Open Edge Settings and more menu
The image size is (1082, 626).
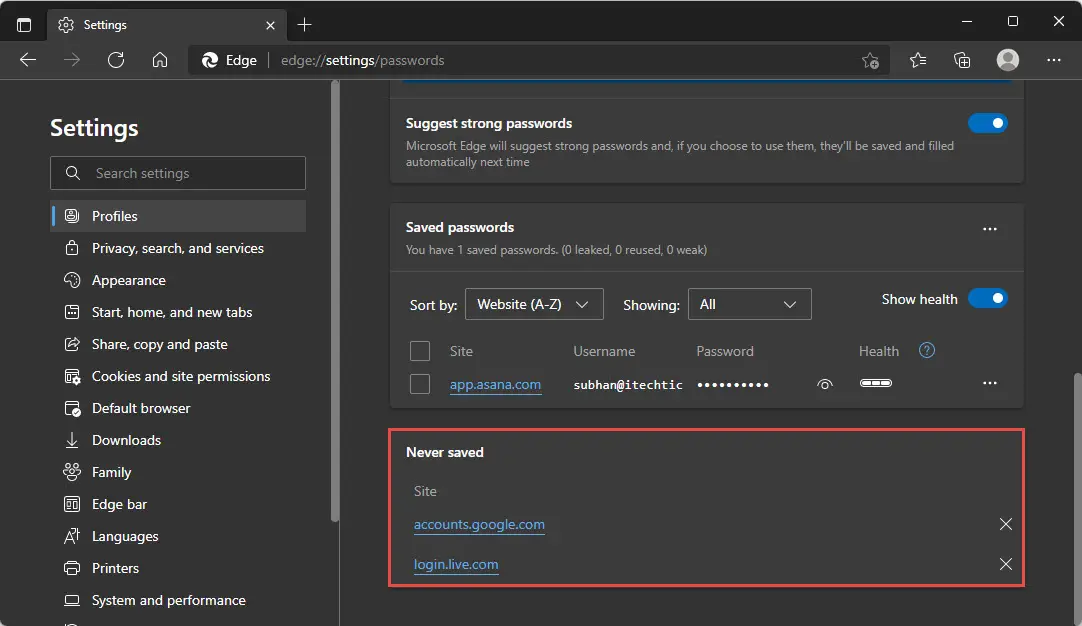pyautogui.click(x=1054, y=60)
